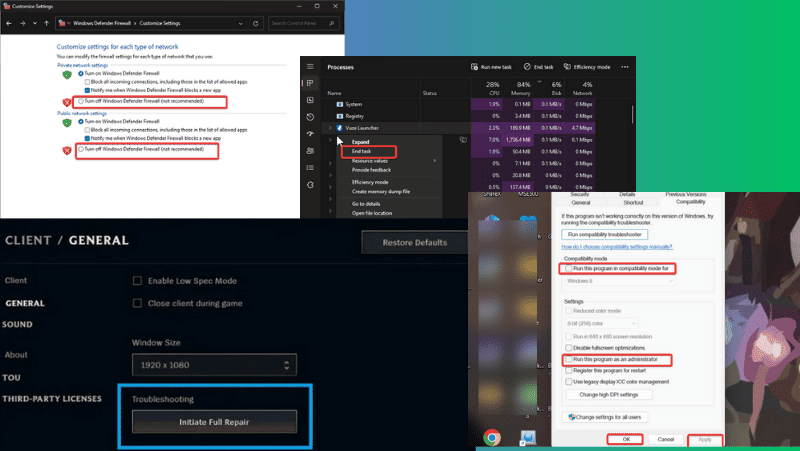The image size is (800, 451).
Task: Refresh the Customize Settings window
Action: tap(256, 23)
